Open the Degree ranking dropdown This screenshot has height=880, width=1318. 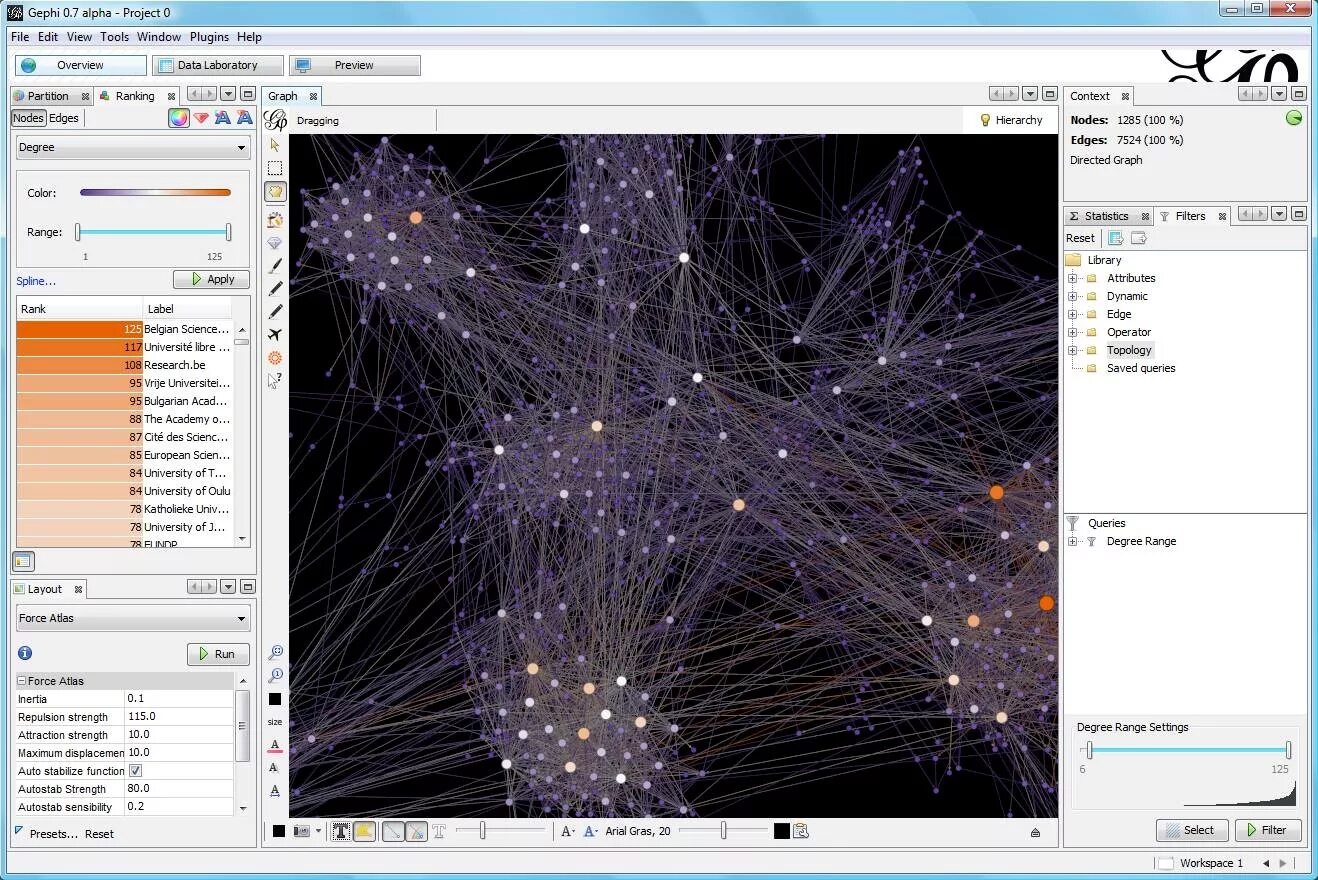(x=132, y=147)
